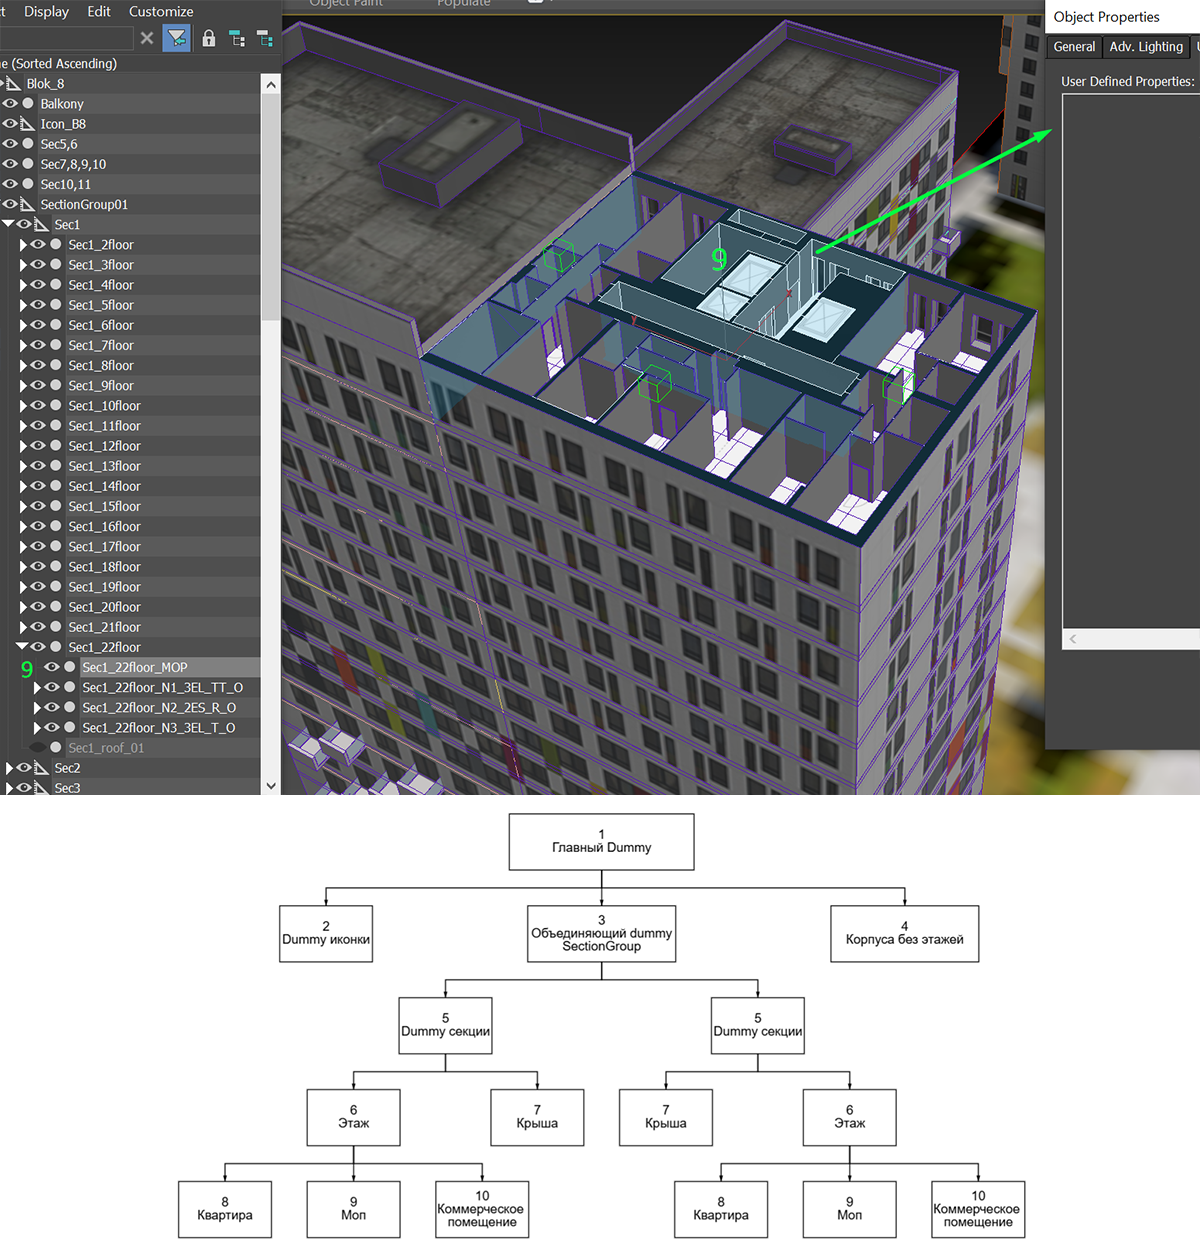Click the scene explorer scroll-up arrow
Image resolution: width=1200 pixels, height=1257 pixels.
(x=271, y=85)
